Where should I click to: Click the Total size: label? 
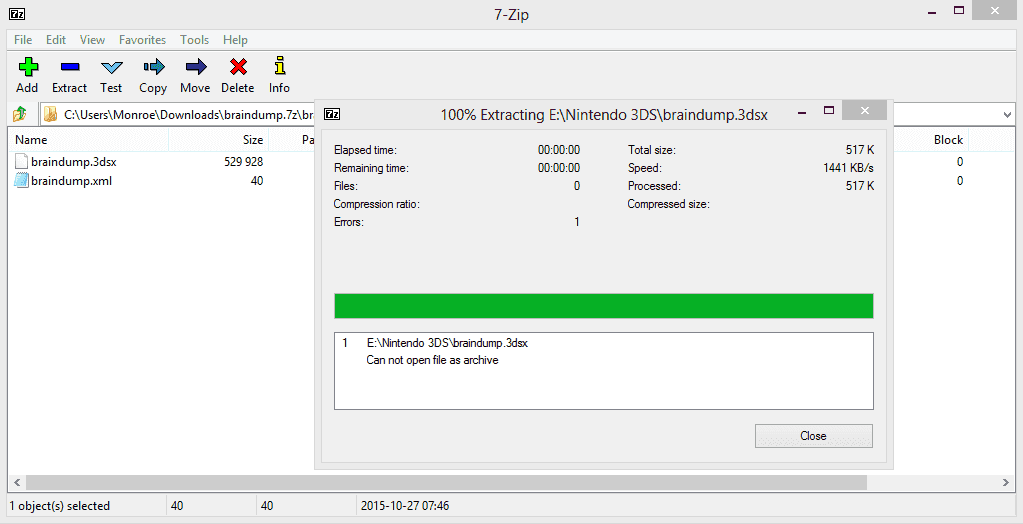point(652,150)
